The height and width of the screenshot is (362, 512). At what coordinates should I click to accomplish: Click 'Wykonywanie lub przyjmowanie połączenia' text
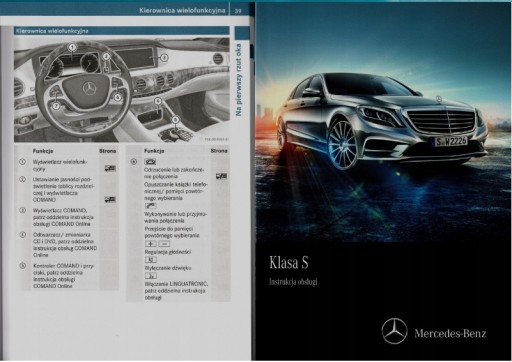175,217
